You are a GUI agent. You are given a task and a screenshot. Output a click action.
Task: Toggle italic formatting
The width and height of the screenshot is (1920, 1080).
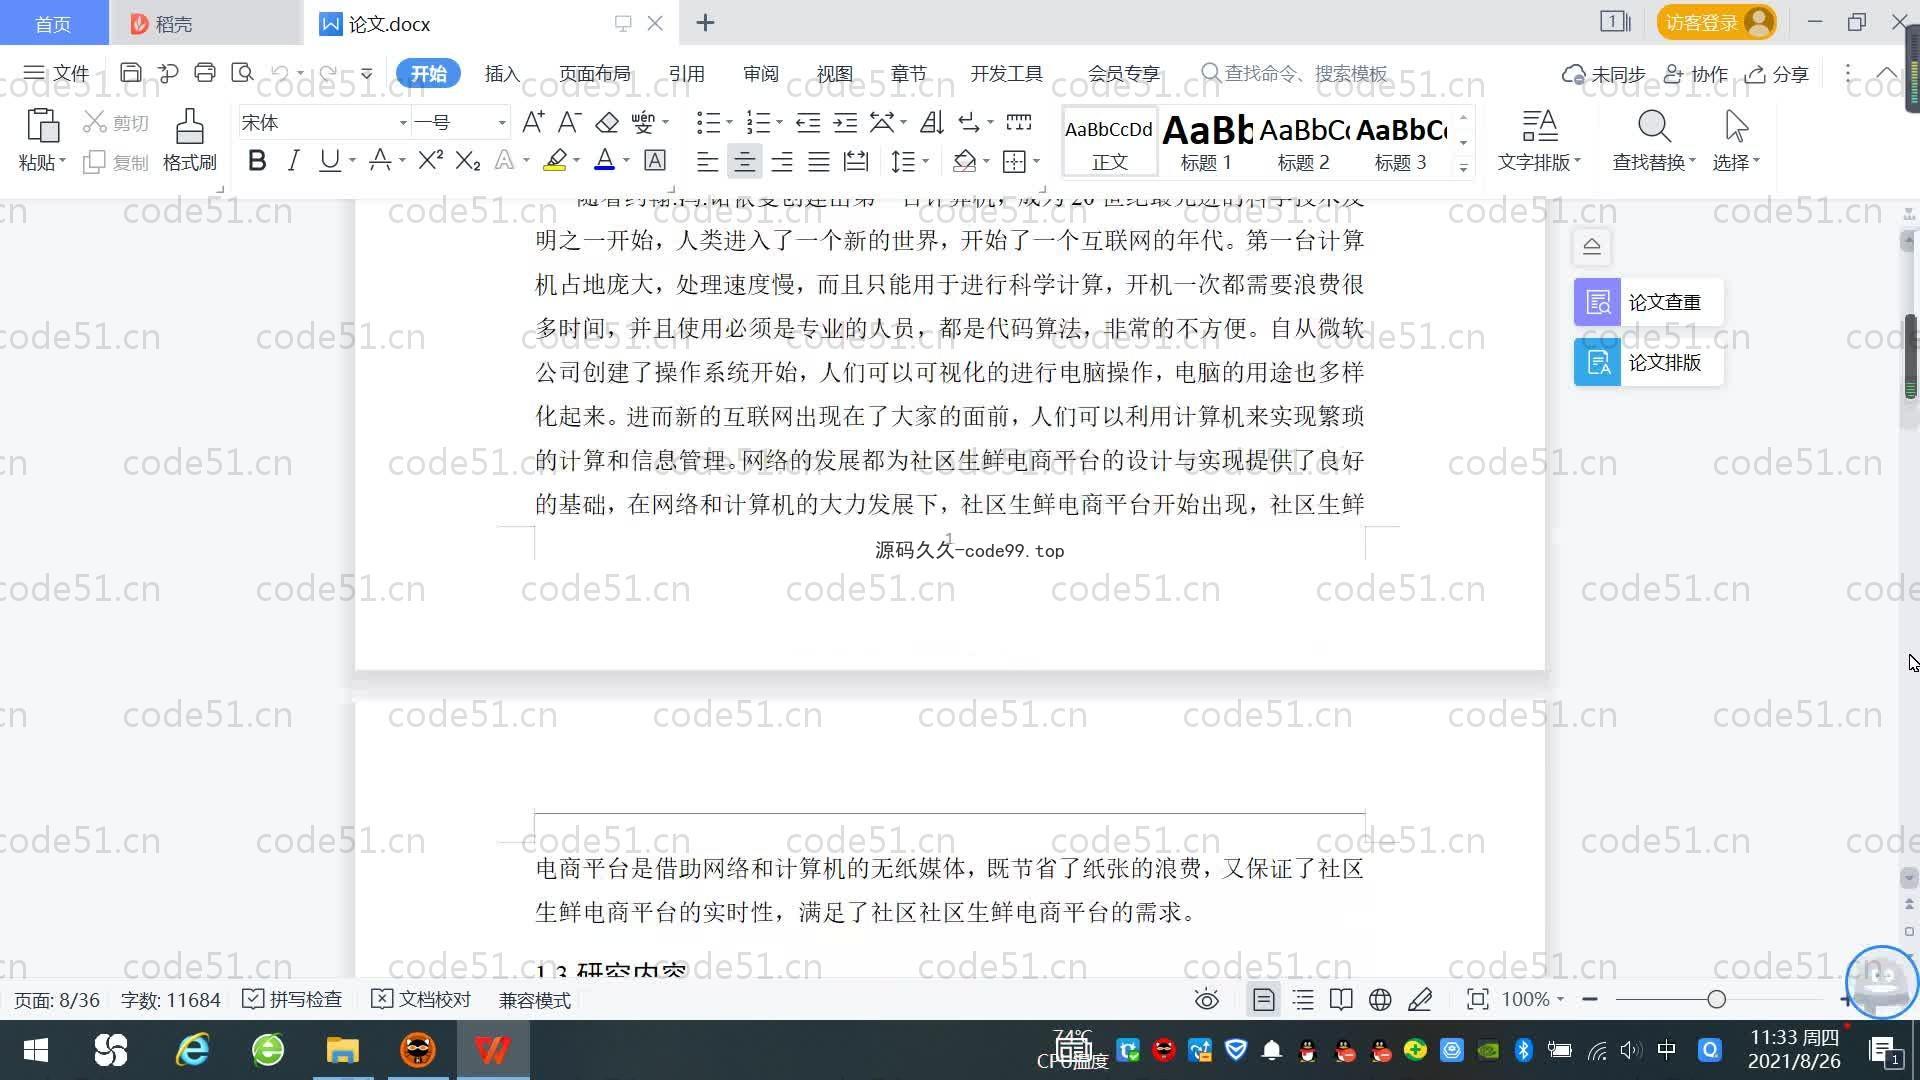[293, 161]
